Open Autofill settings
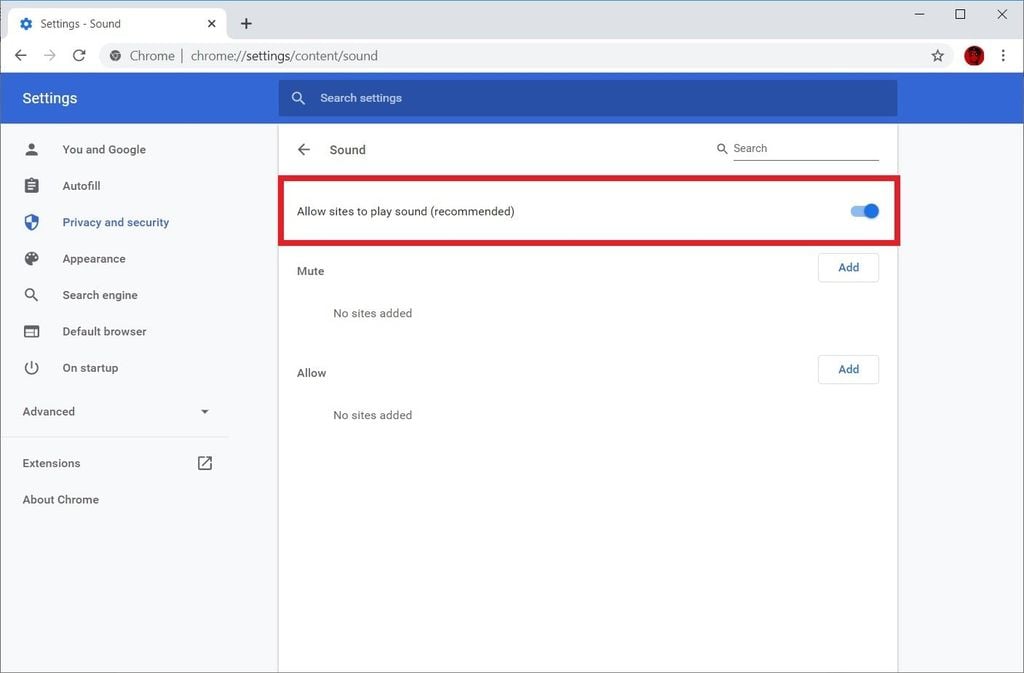Screen dimensions: 1024x673 pyautogui.click(x=81, y=186)
